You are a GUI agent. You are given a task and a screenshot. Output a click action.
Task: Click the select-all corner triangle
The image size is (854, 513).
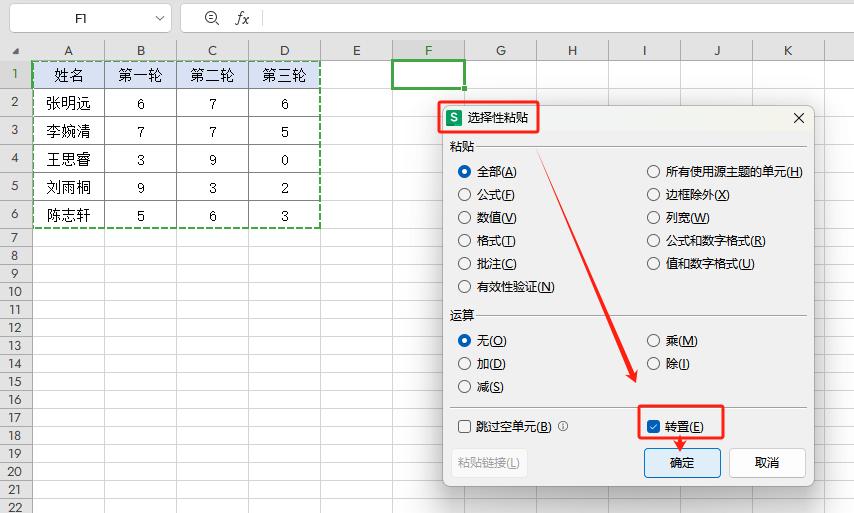click(16, 51)
